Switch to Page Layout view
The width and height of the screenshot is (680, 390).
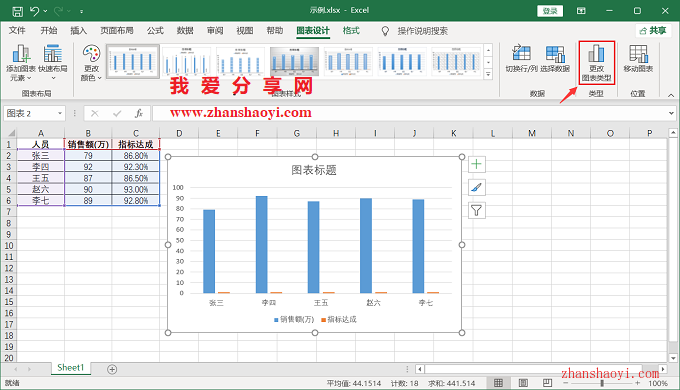tap(523, 383)
